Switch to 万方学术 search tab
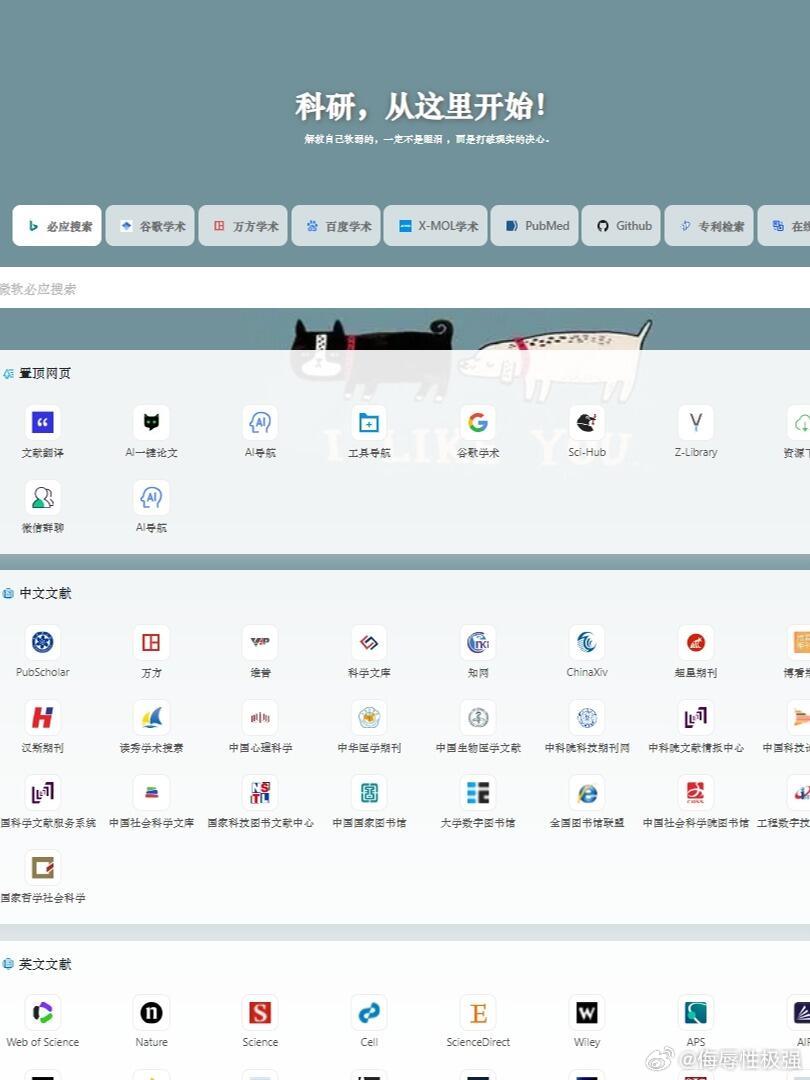The height and width of the screenshot is (1080, 810). coord(243,225)
